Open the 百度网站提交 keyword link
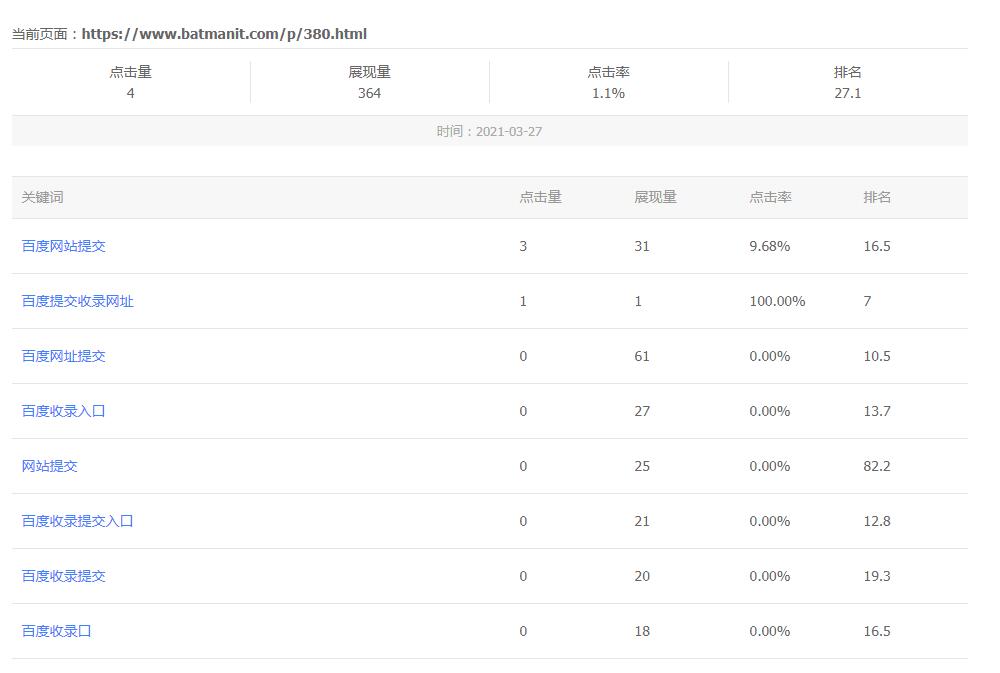The width and height of the screenshot is (1000, 673). 64,246
